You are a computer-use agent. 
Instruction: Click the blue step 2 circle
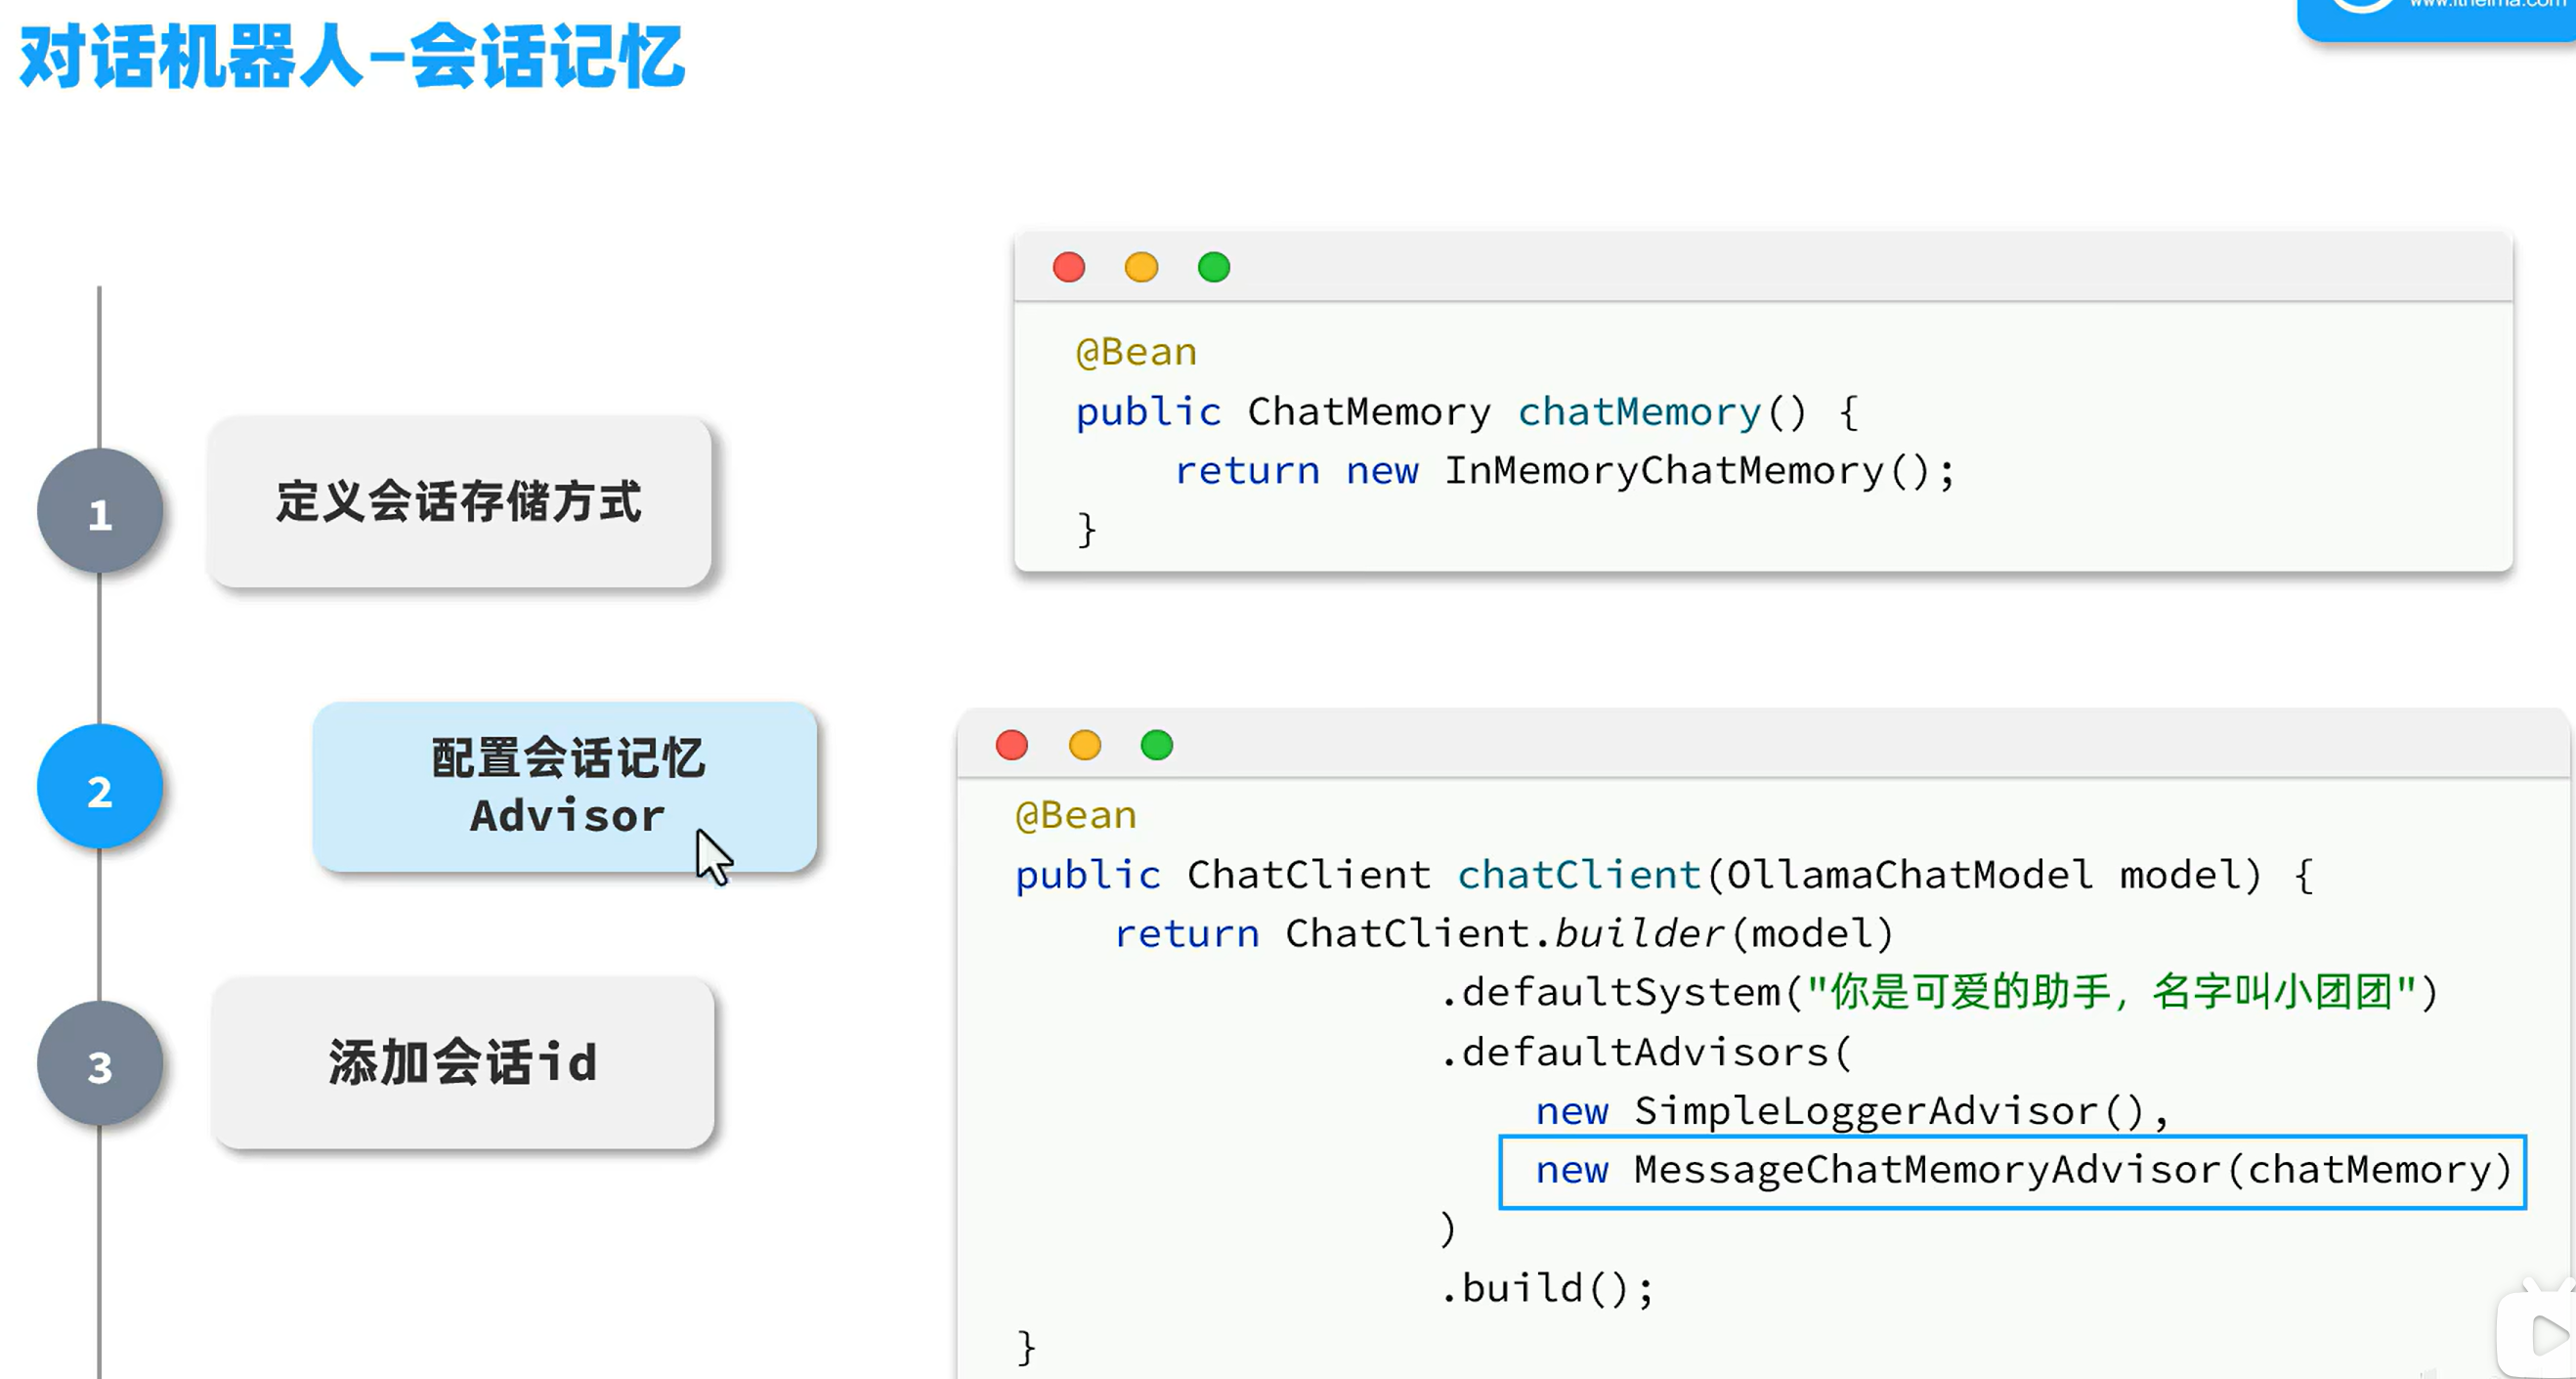[100, 788]
